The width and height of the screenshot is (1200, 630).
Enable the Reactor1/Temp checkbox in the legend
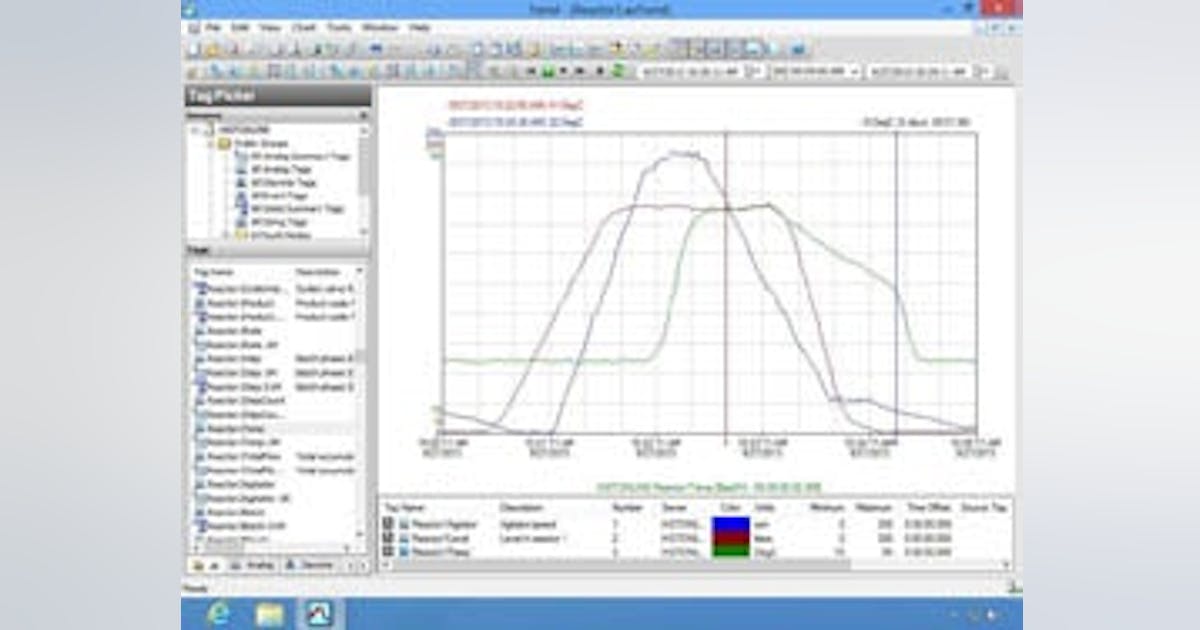(x=390, y=550)
